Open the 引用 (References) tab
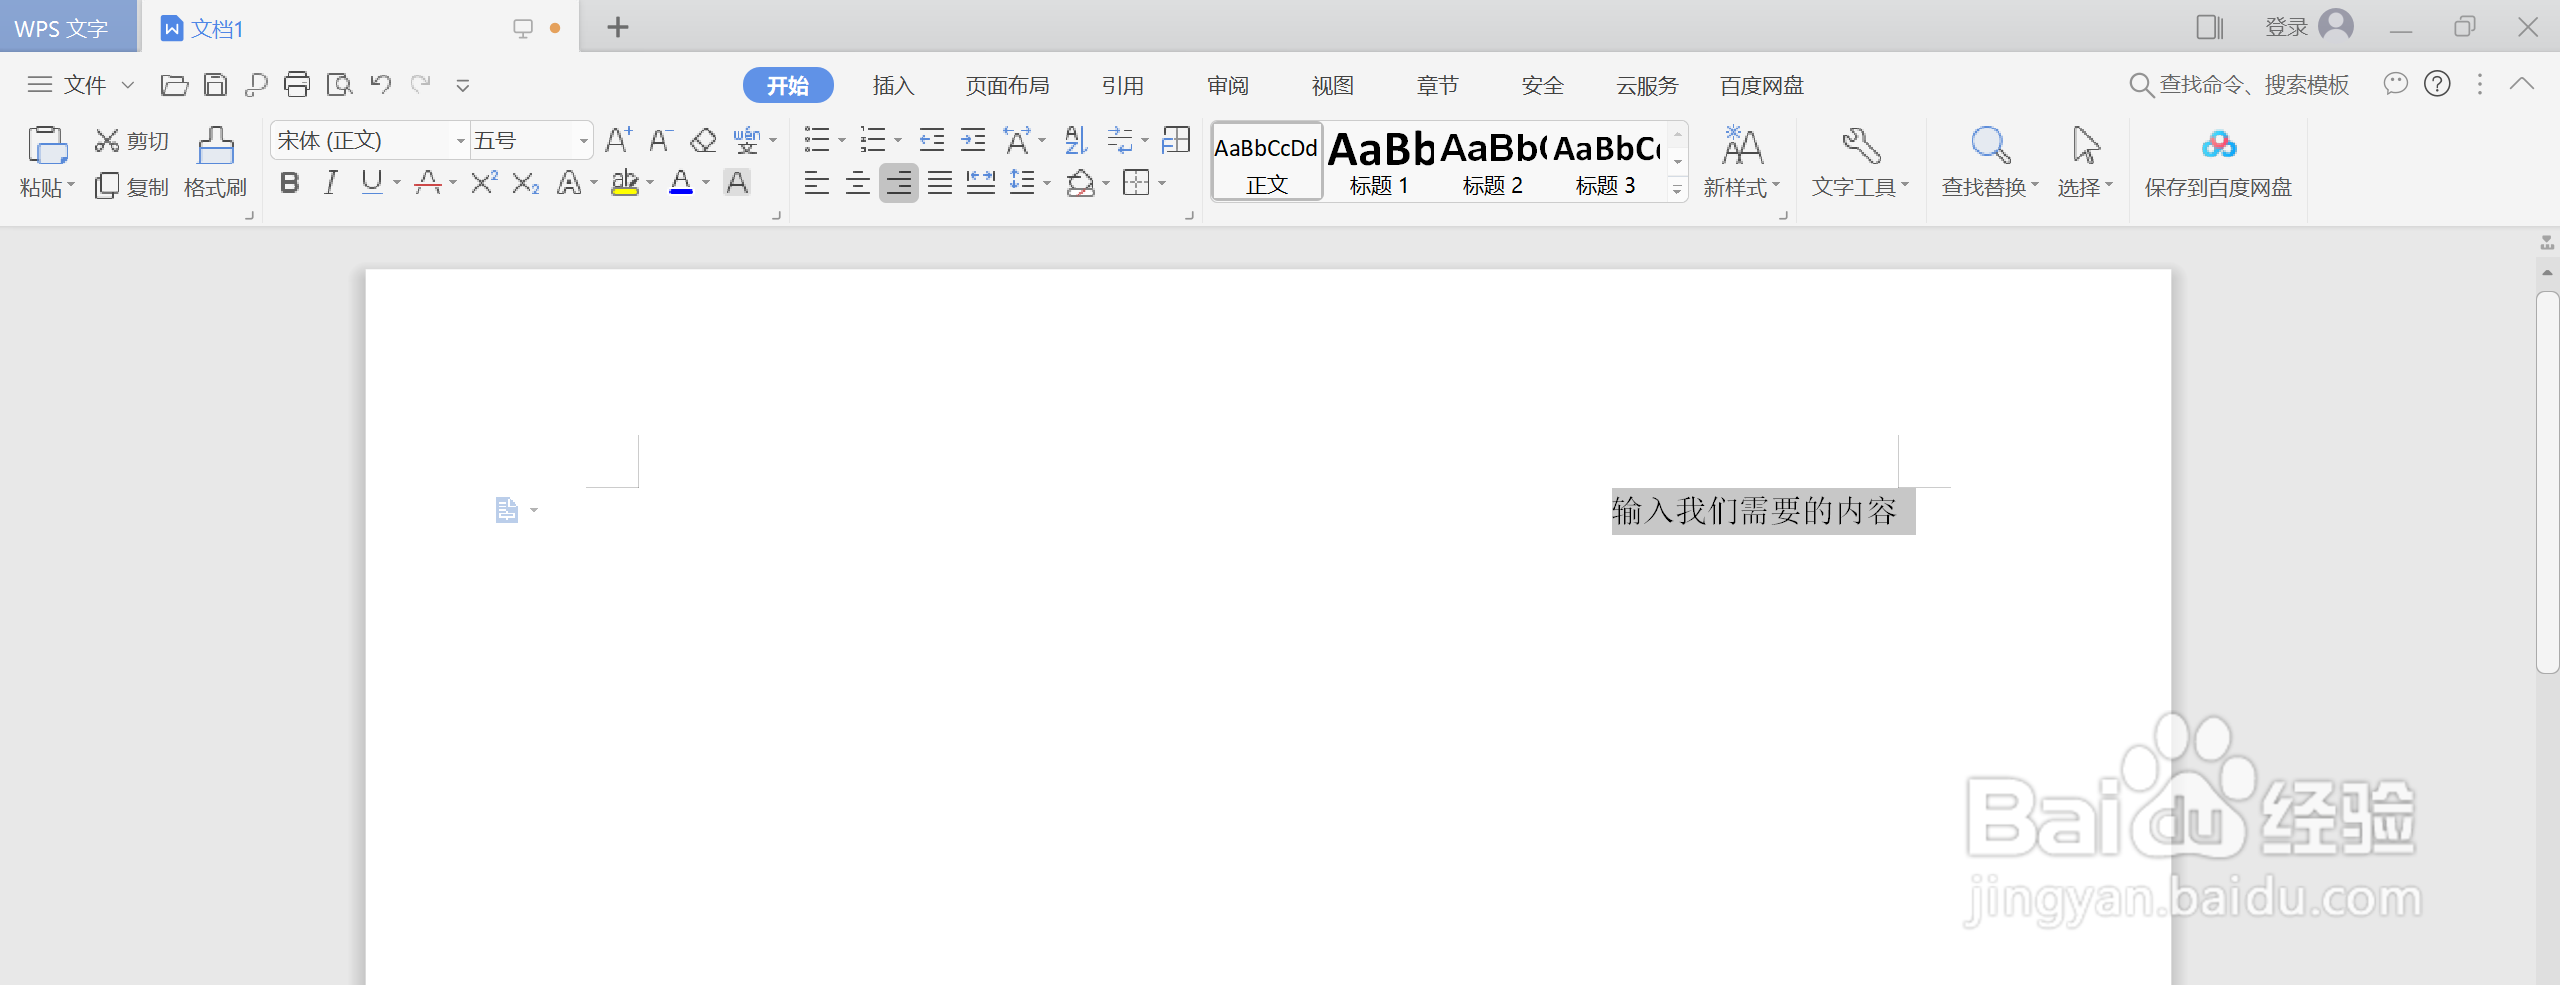The image size is (2560, 985). [x=1122, y=85]
